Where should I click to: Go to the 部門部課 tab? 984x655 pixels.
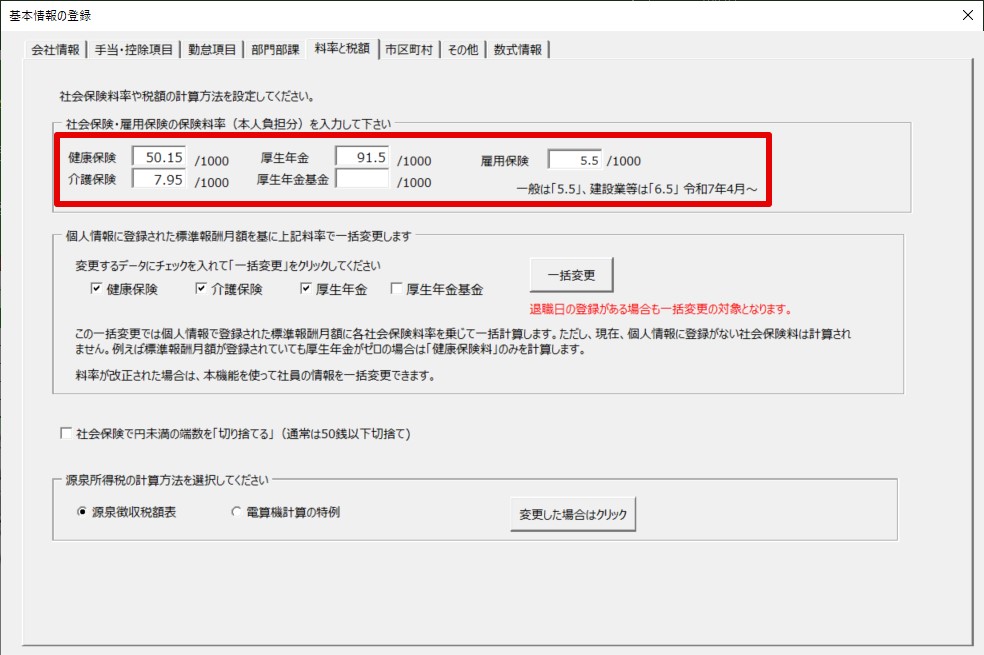click(273, 49)
